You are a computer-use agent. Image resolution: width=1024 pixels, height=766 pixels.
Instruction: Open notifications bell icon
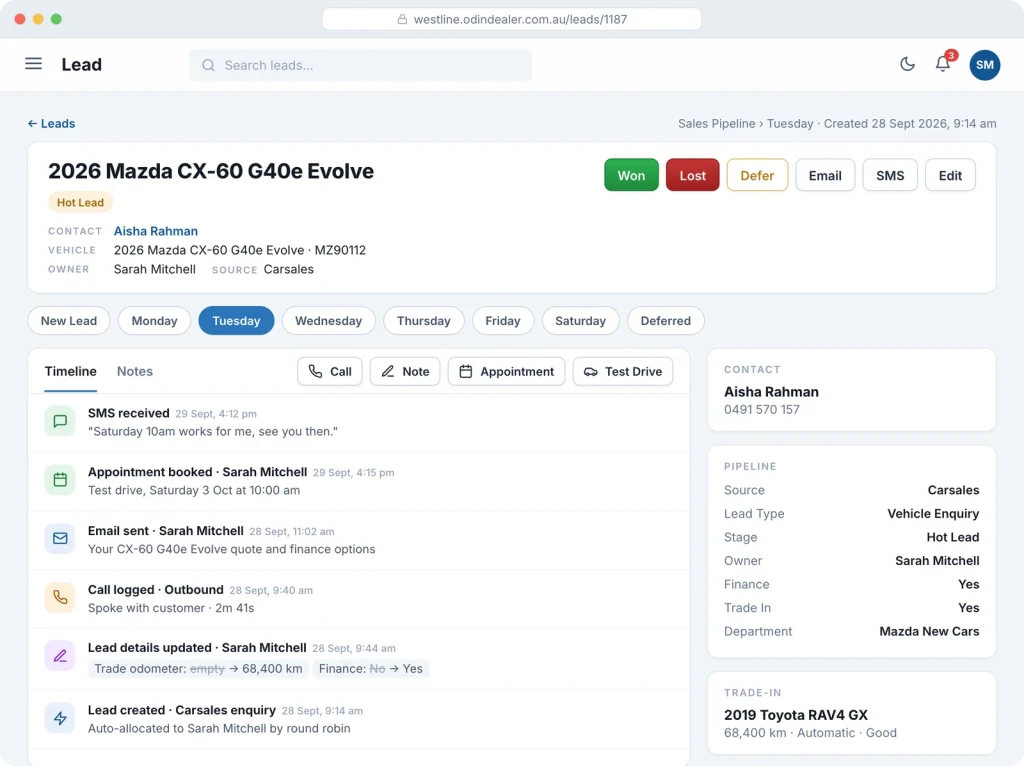point(942,64)
